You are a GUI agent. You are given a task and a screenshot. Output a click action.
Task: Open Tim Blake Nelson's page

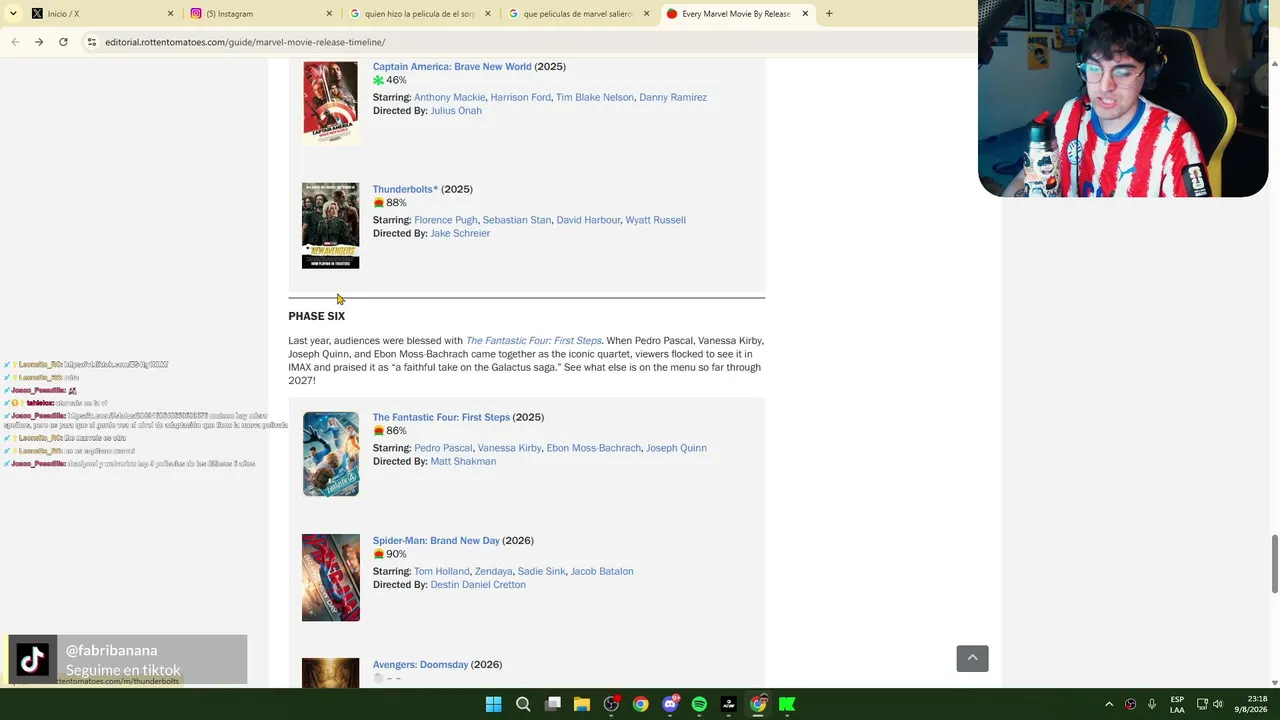tap(595, 98)
